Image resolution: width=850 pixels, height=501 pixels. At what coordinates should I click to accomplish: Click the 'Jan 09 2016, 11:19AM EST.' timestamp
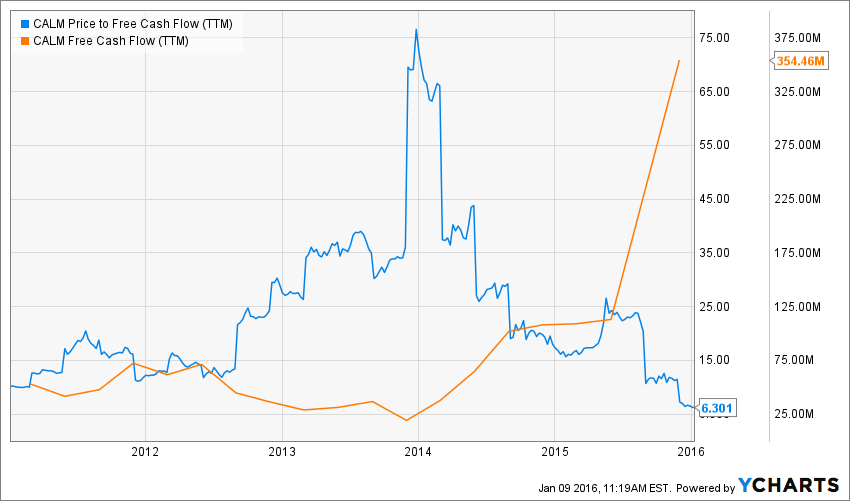[605, 487]
